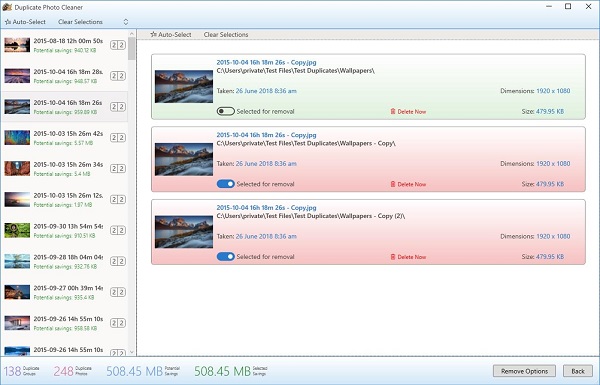Toggle removal switch for Wallpapers\ folder copy

[225, 111]
